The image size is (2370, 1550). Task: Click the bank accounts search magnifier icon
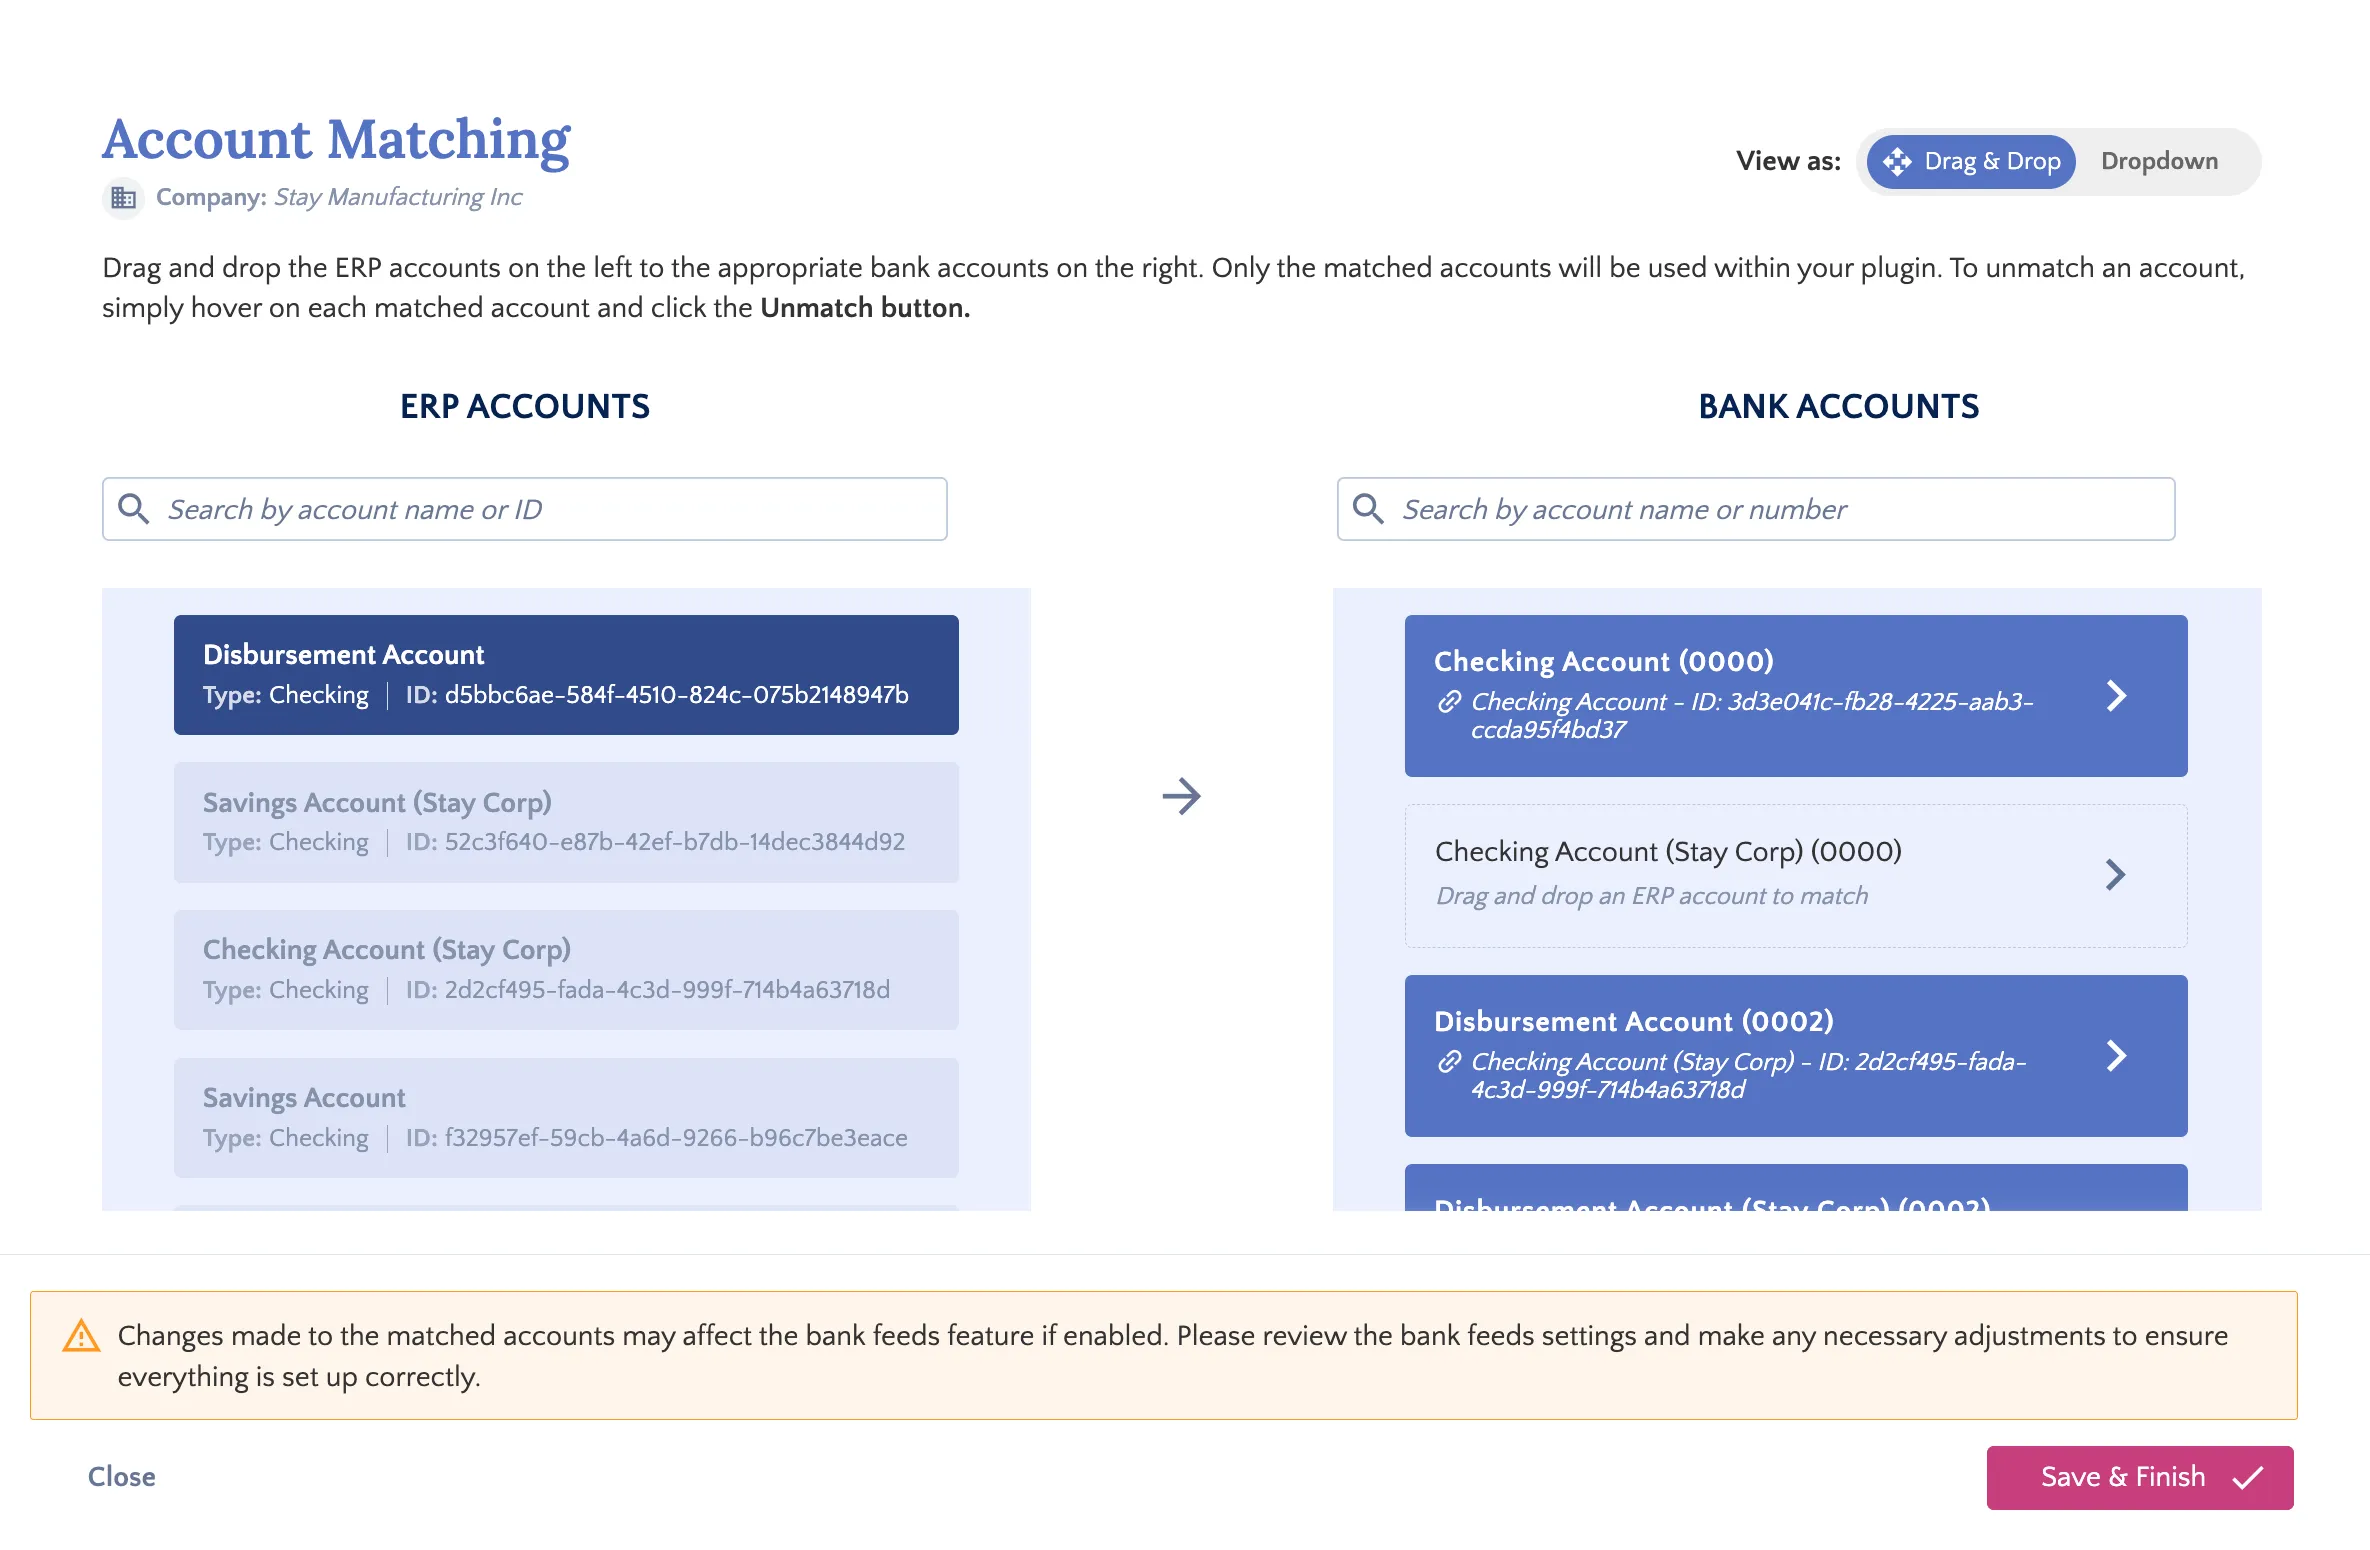[1368, 509]
